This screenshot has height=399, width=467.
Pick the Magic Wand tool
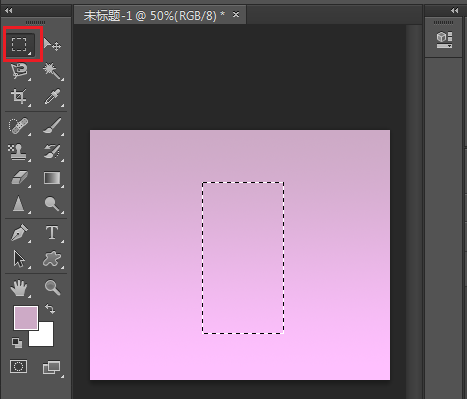tap(53, 71)
